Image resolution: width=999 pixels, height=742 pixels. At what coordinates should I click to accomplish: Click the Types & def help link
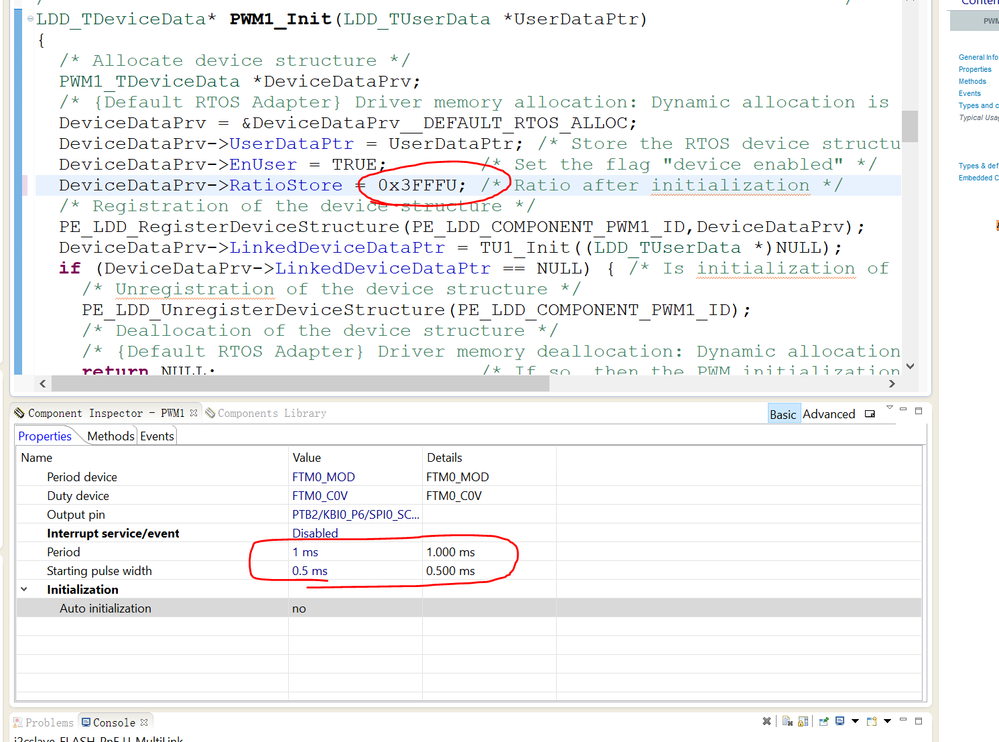978,166
